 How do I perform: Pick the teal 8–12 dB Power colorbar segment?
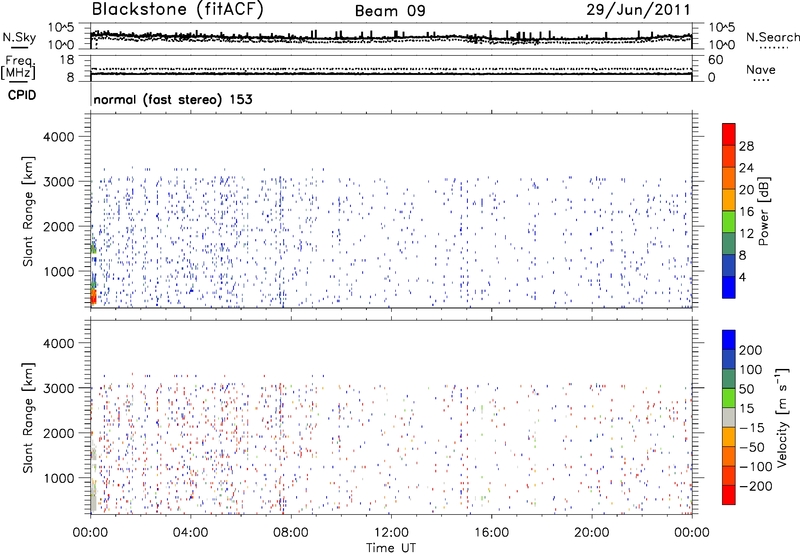(x=729, y=244)
